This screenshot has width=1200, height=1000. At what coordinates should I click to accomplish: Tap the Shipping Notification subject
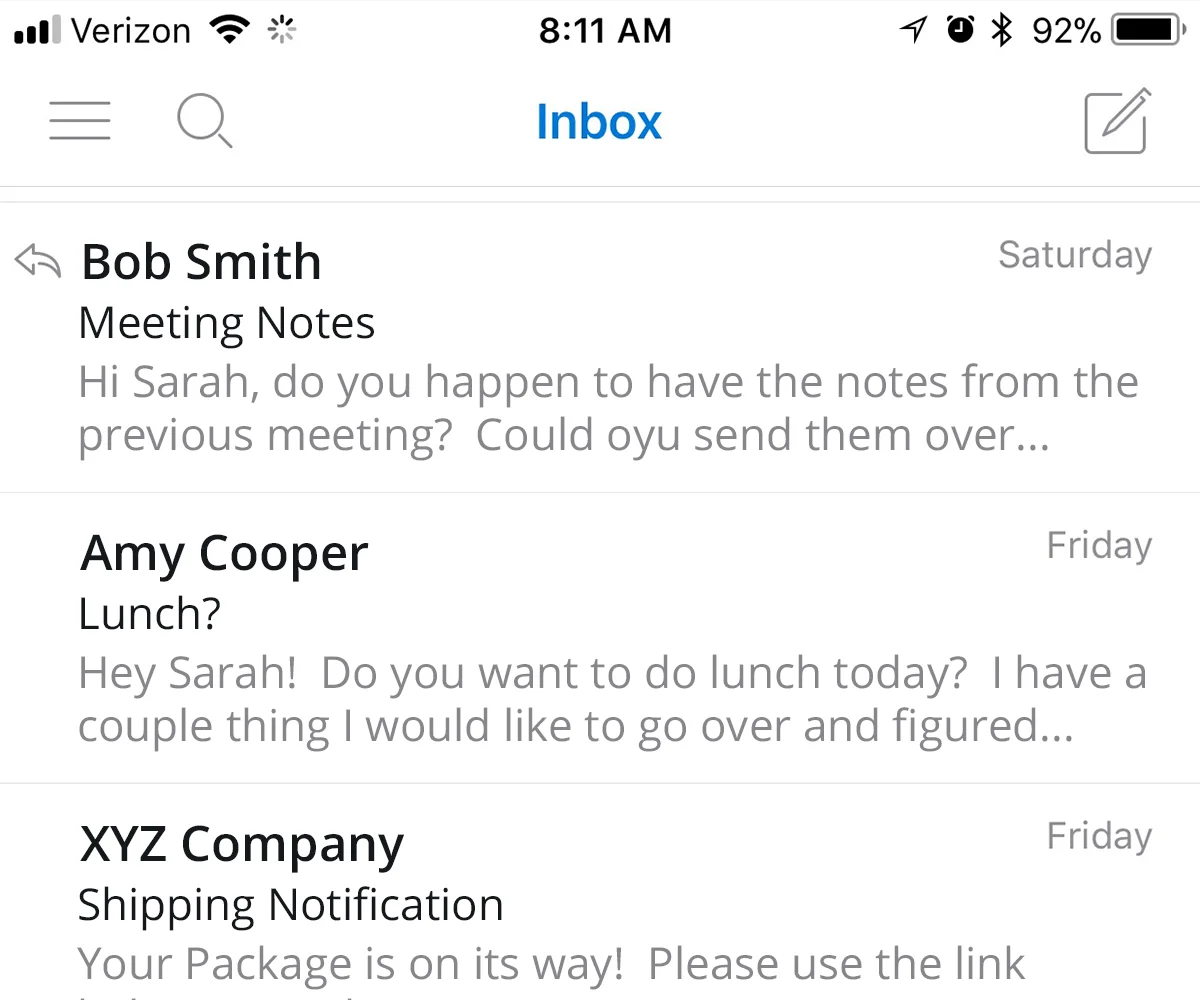point(291,905)
